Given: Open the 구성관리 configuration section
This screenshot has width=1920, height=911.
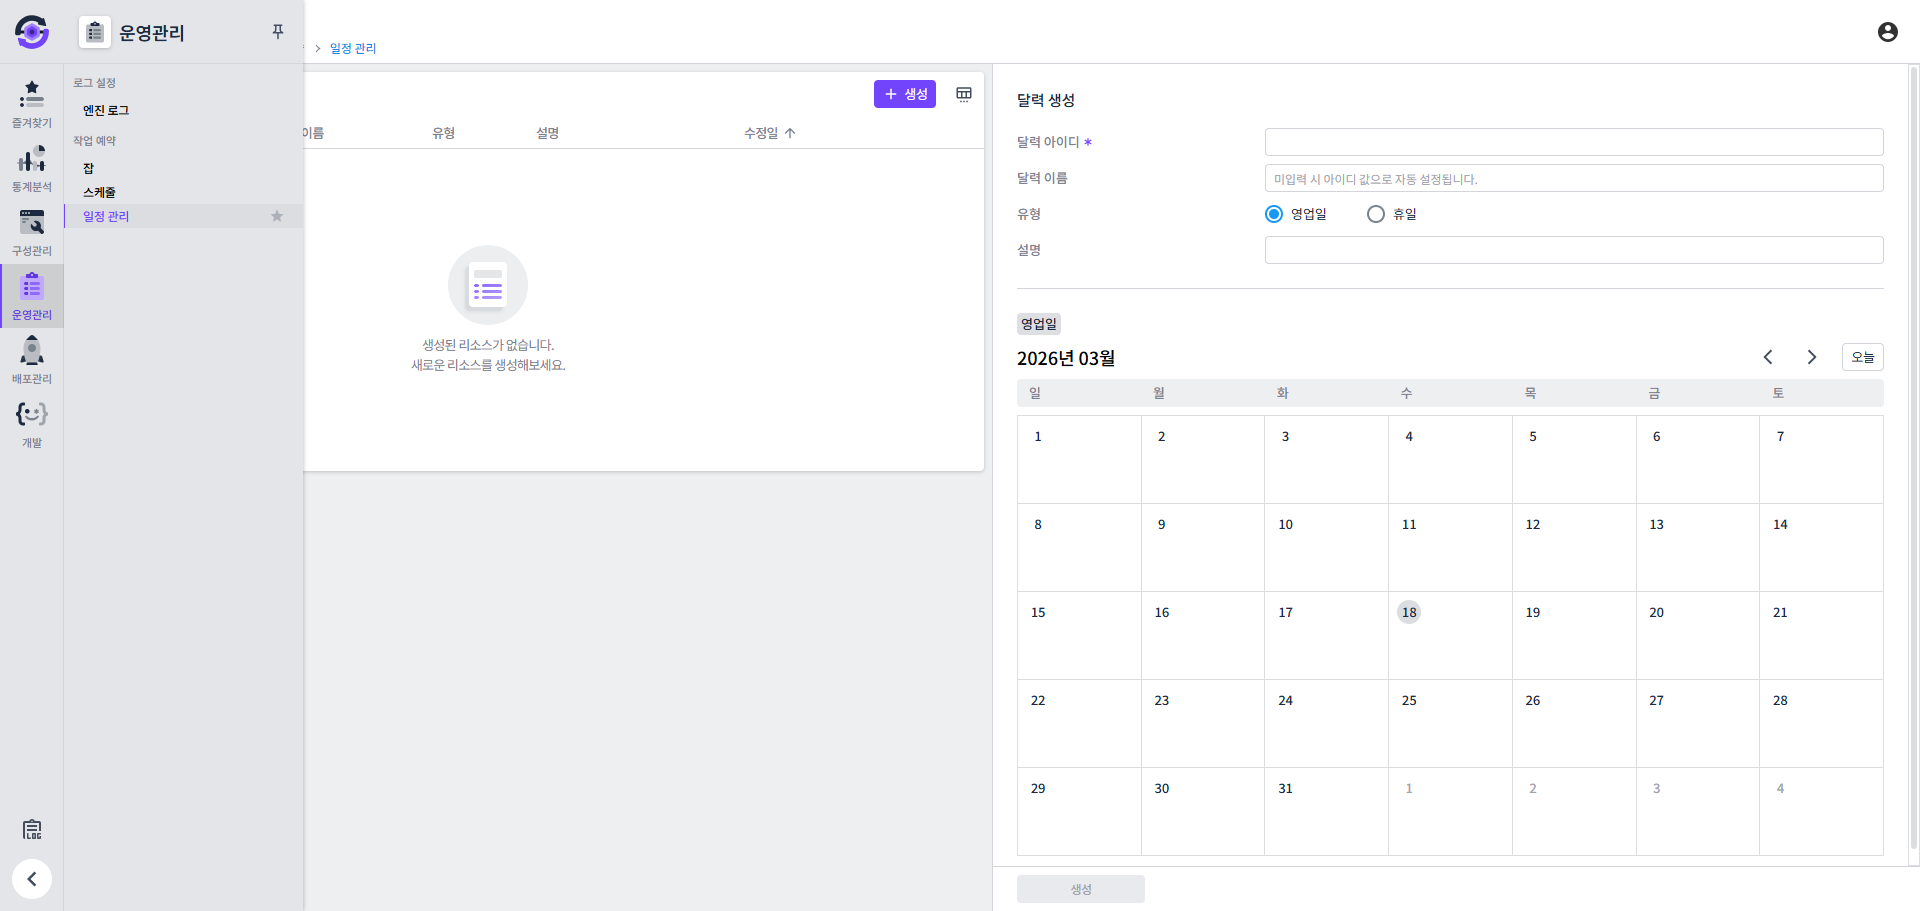Looking at the screenshot, I should [x=32, y=232].
